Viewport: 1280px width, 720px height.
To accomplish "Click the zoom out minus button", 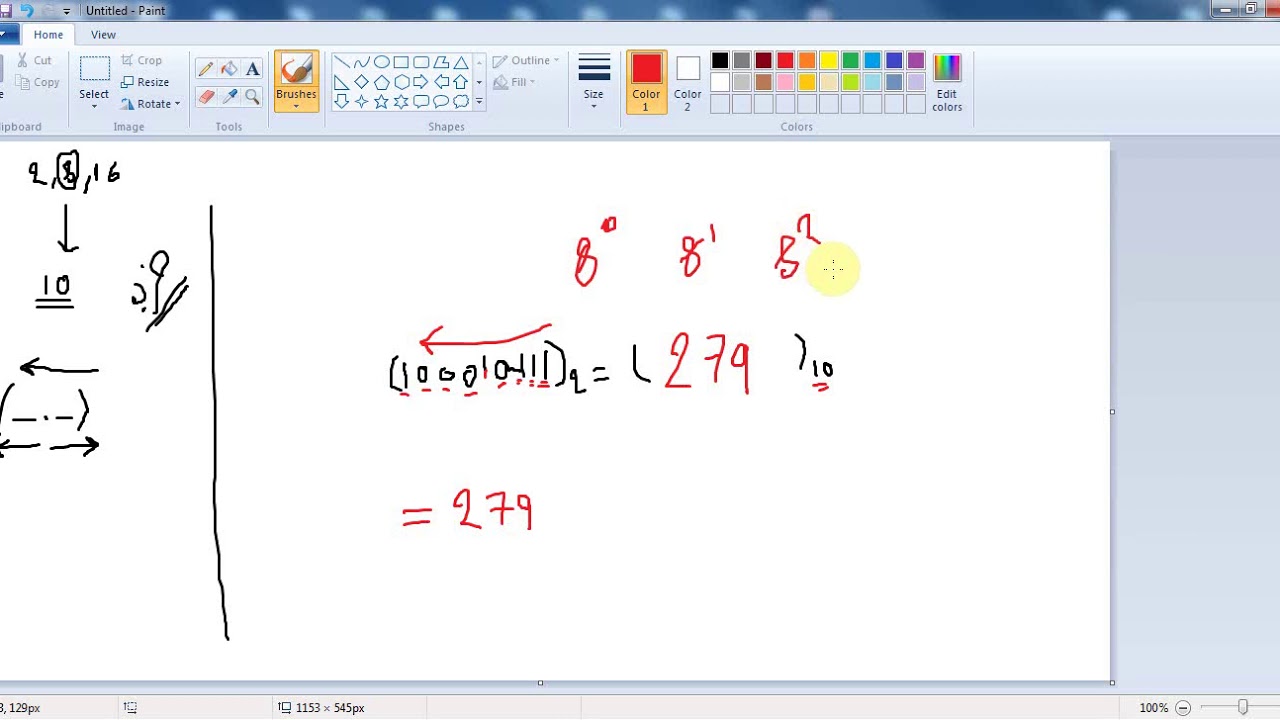I will 1183,707.
